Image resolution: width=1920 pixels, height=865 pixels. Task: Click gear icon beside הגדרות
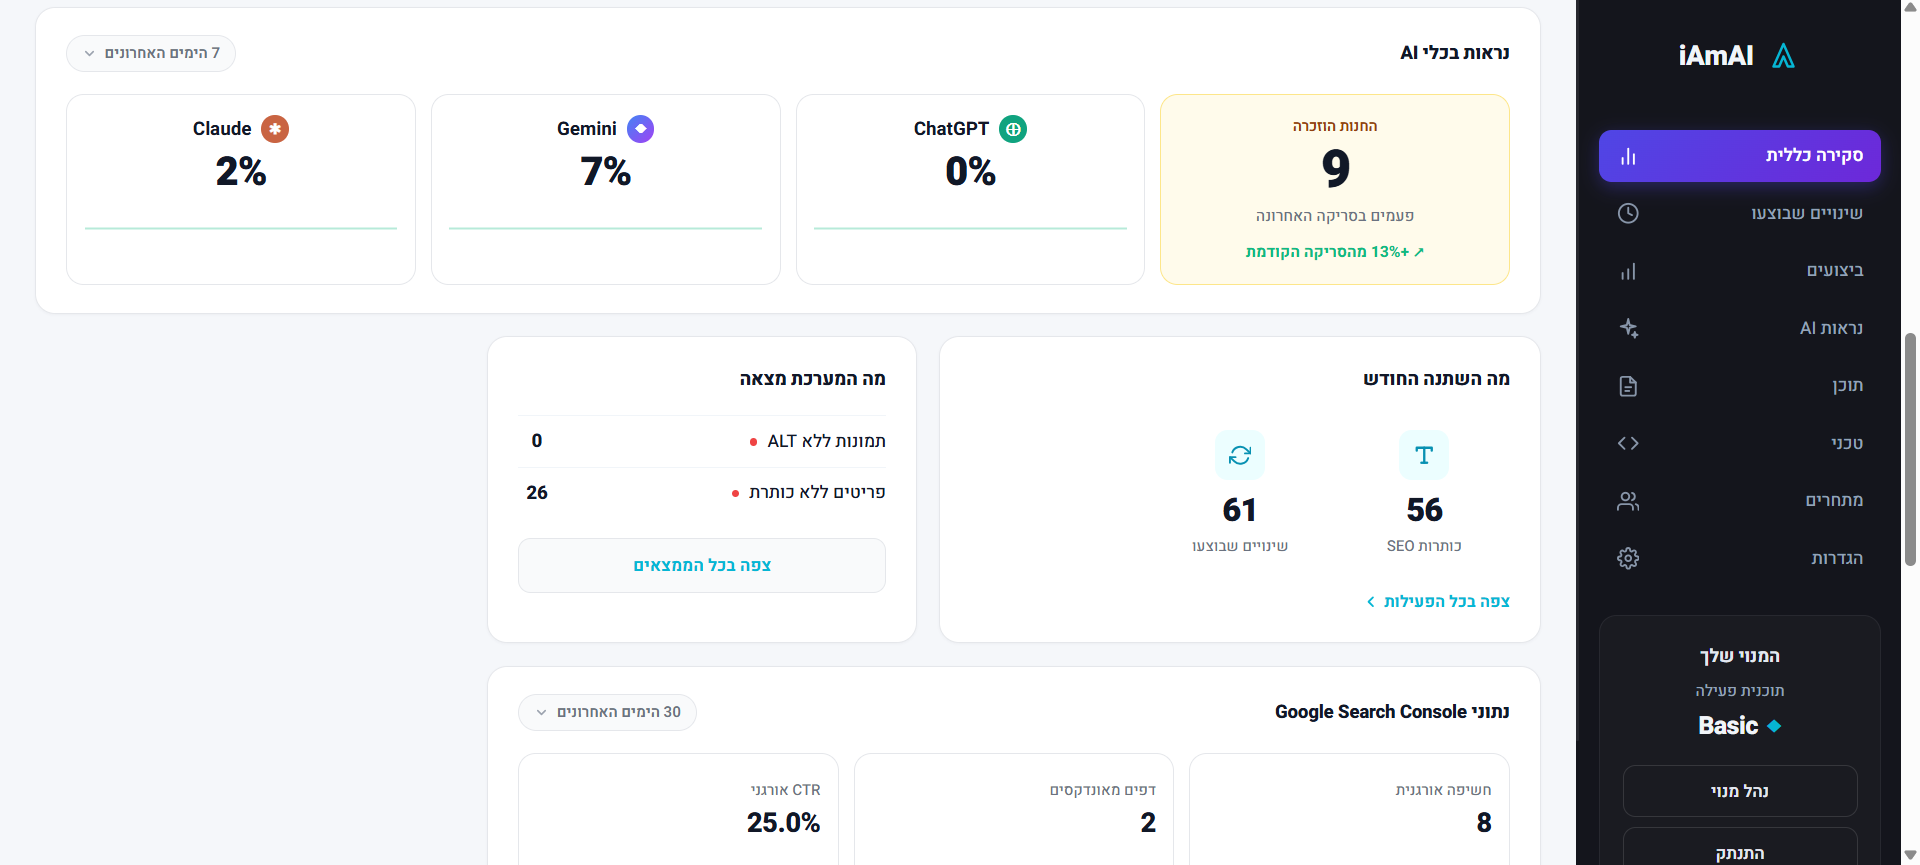tap(1628, 558)
